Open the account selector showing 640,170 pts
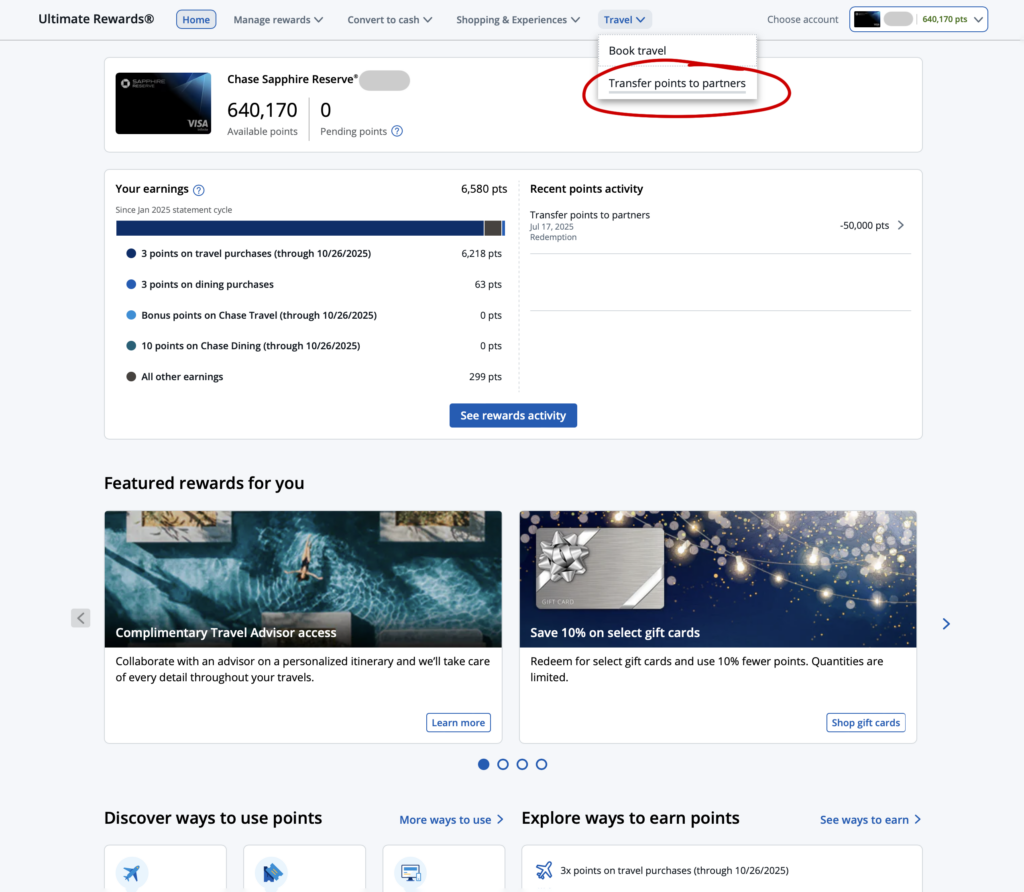This screenshot has height=892, width=1024. [x=918, y=19]
